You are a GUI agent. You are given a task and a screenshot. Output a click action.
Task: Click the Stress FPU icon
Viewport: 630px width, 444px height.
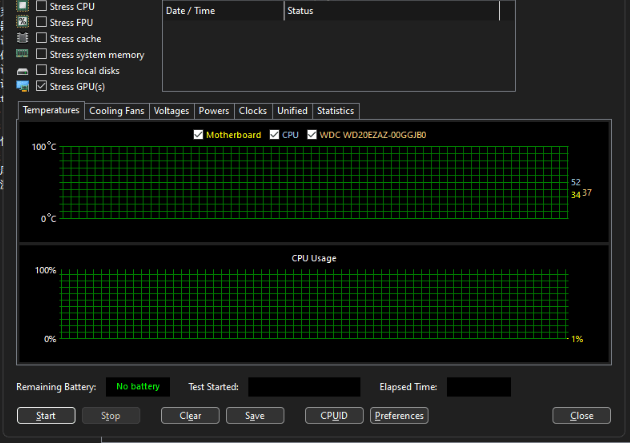22,22
